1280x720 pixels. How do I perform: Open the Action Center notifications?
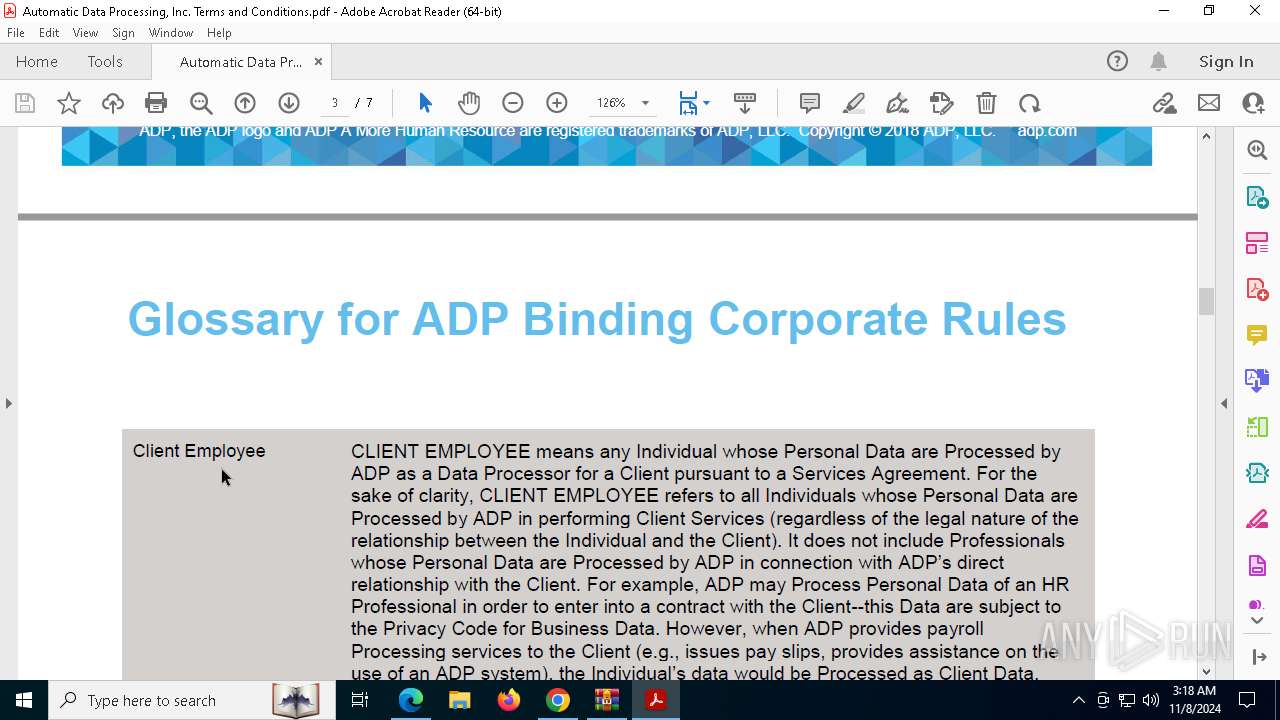[x=1247, y=700]
